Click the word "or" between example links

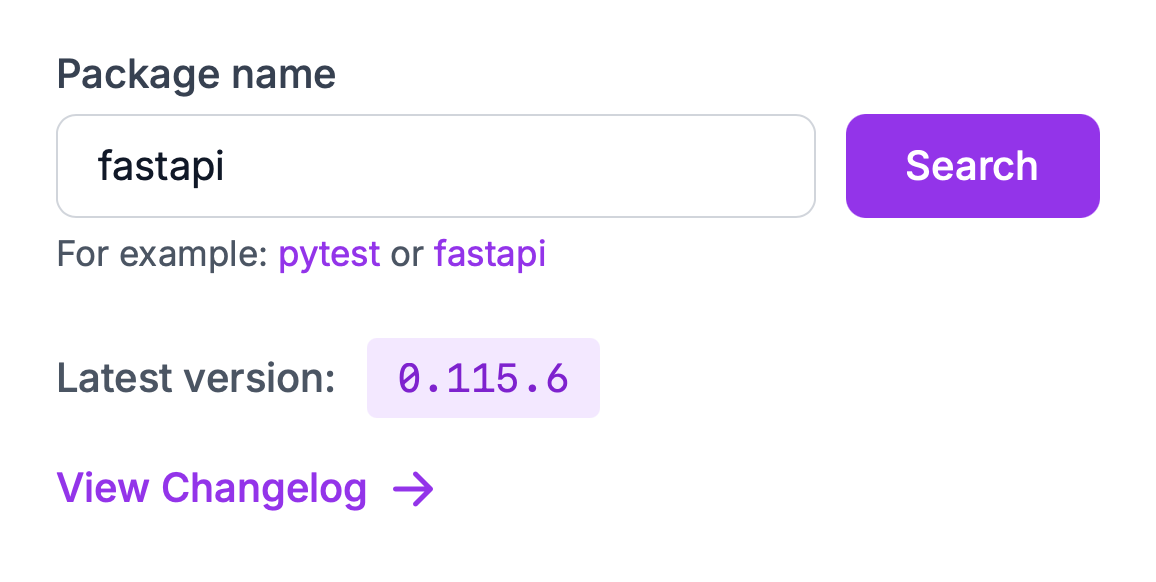tap(407, 254)
